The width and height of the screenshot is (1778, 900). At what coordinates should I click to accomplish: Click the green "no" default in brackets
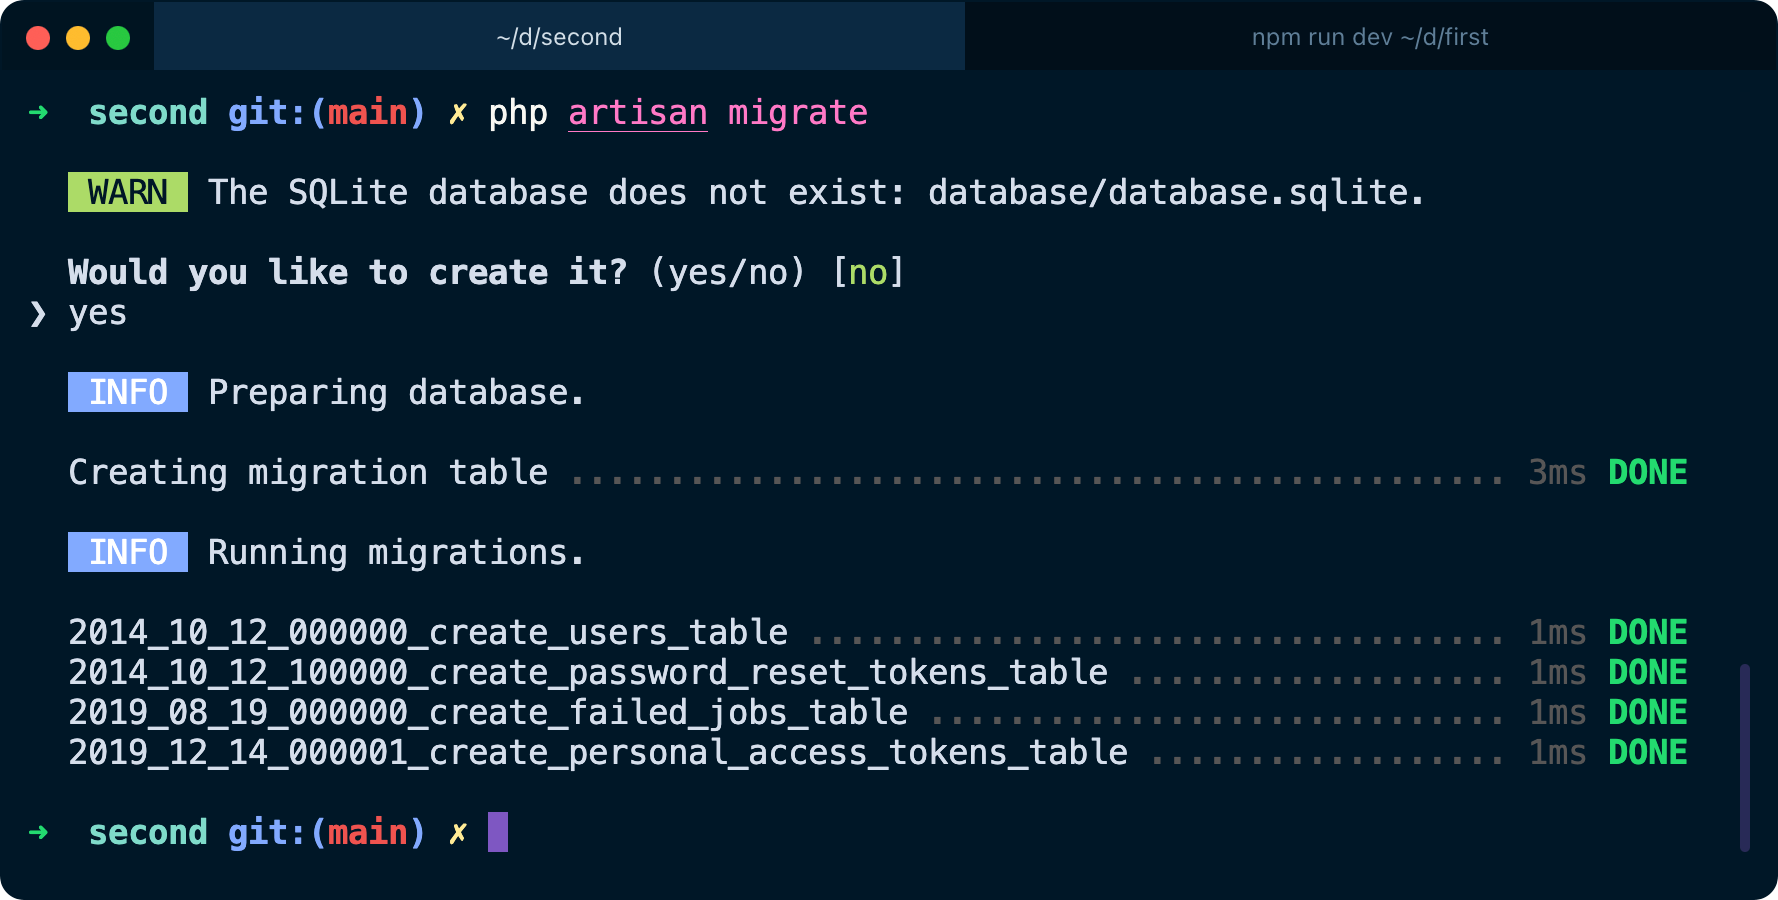867,272
